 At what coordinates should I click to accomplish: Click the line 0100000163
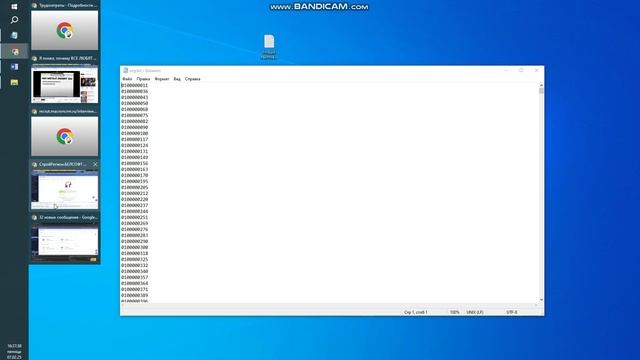click(x=135, y=169)
